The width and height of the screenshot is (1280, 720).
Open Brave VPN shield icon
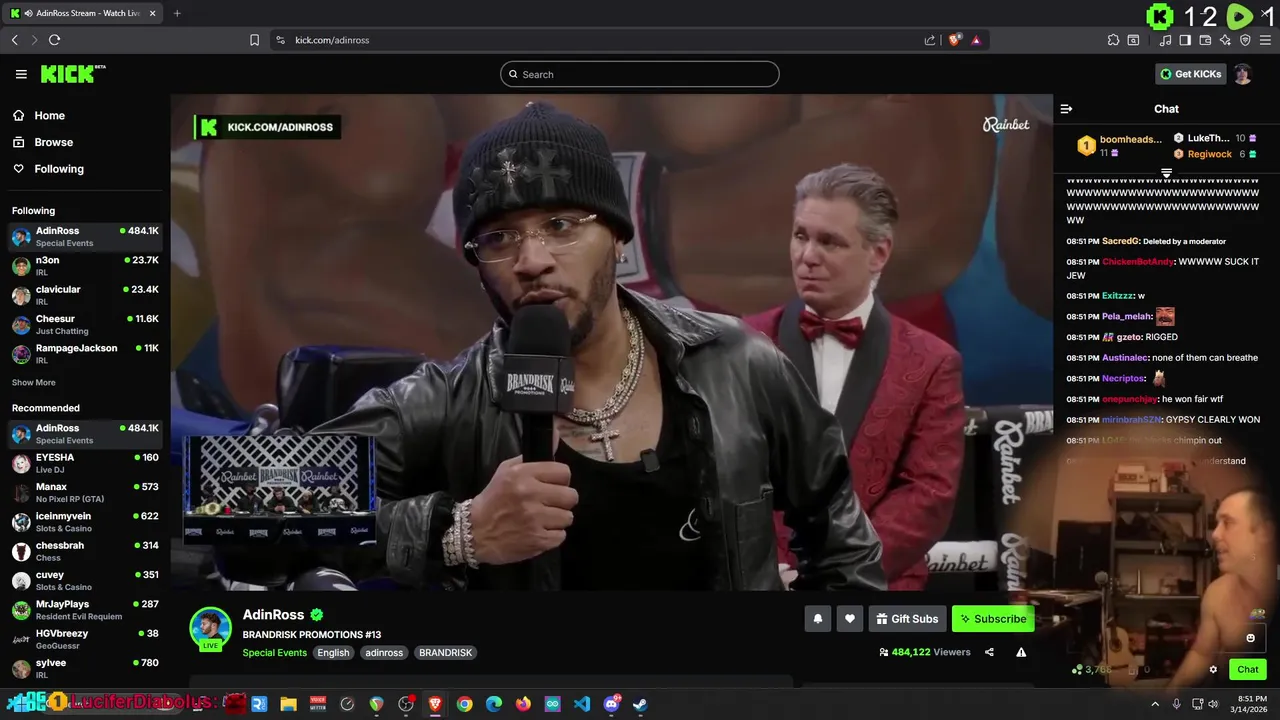pyautogui.click(x=1245, y=40)
